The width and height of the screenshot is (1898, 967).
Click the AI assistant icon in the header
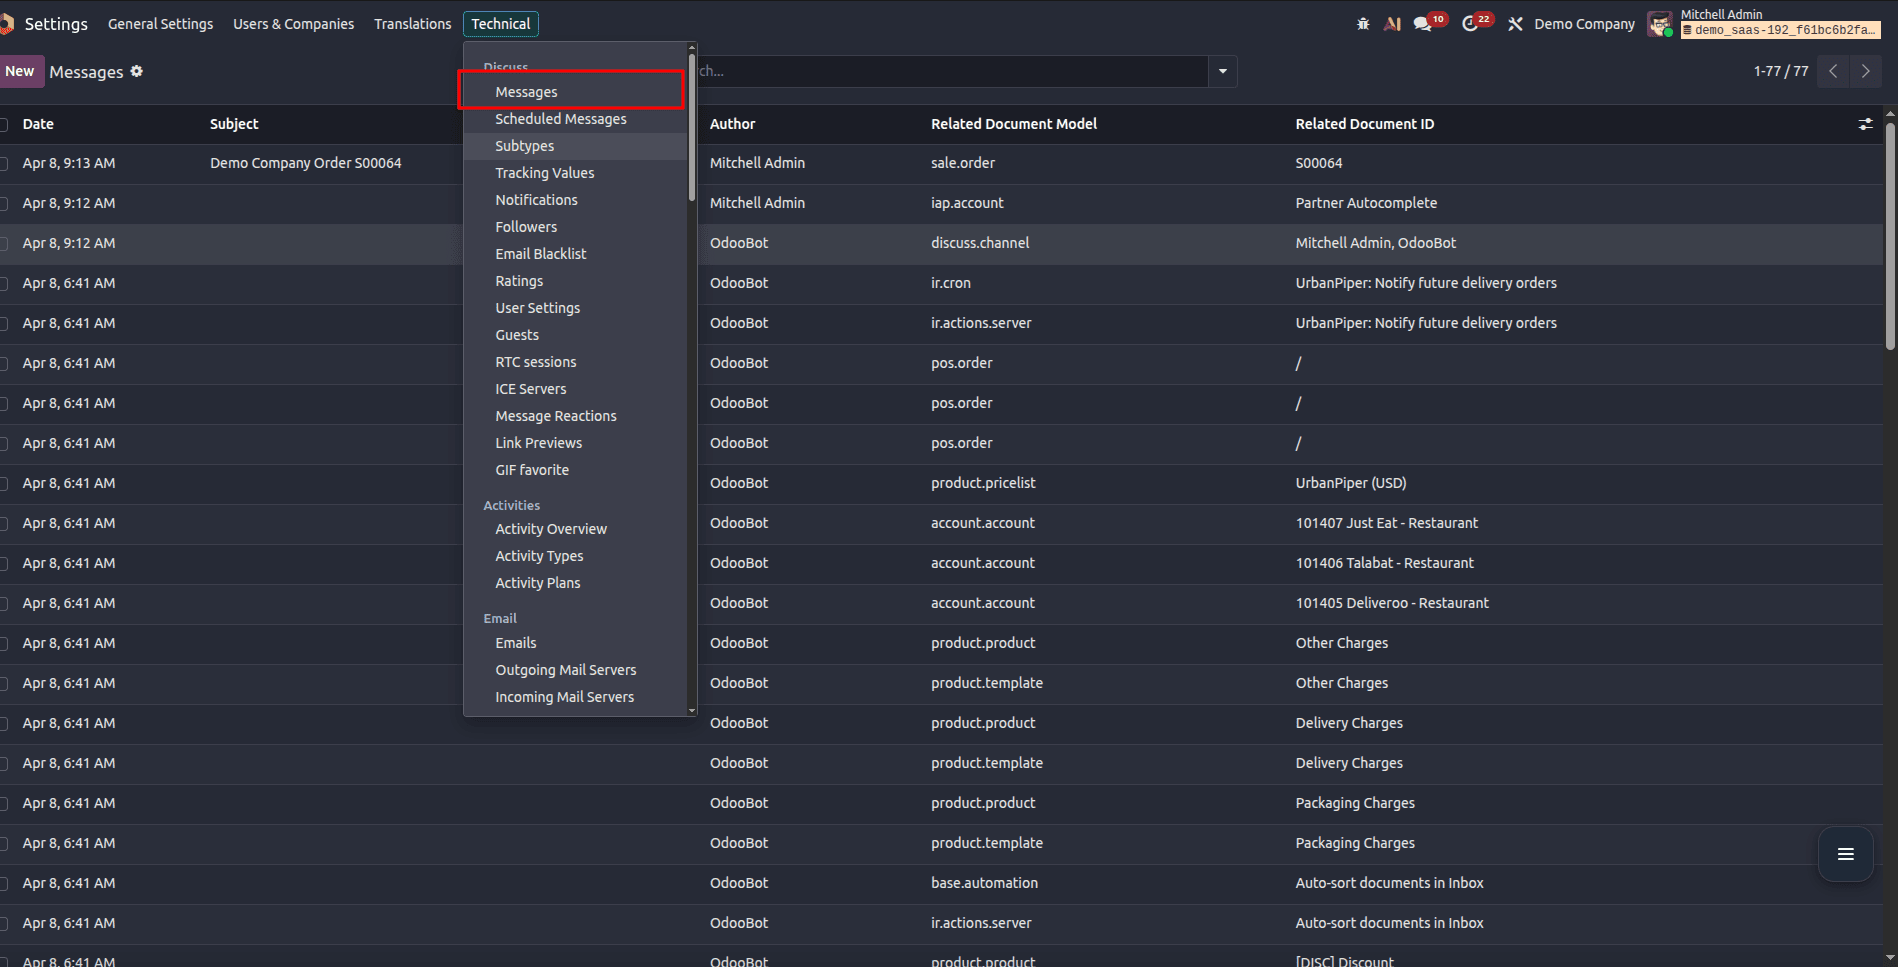(1392, 22)
